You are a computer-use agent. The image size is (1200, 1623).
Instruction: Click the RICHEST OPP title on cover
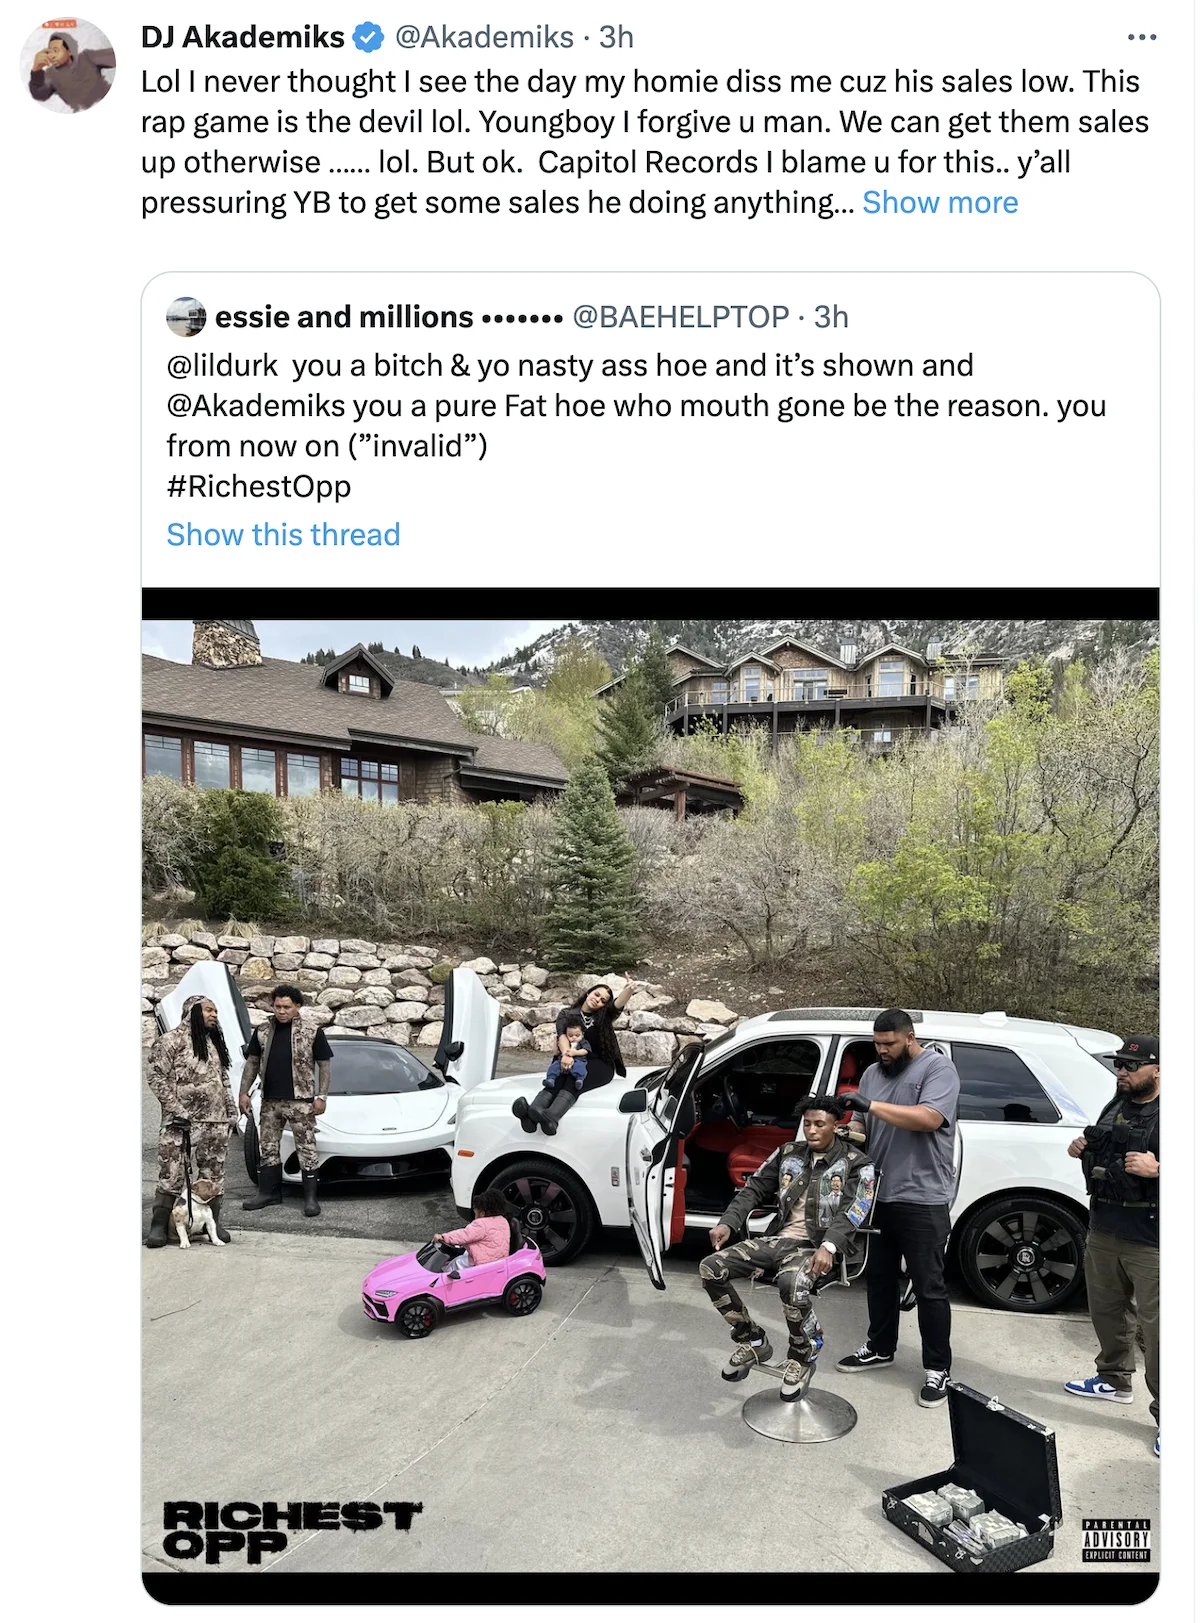(291, 1531)
